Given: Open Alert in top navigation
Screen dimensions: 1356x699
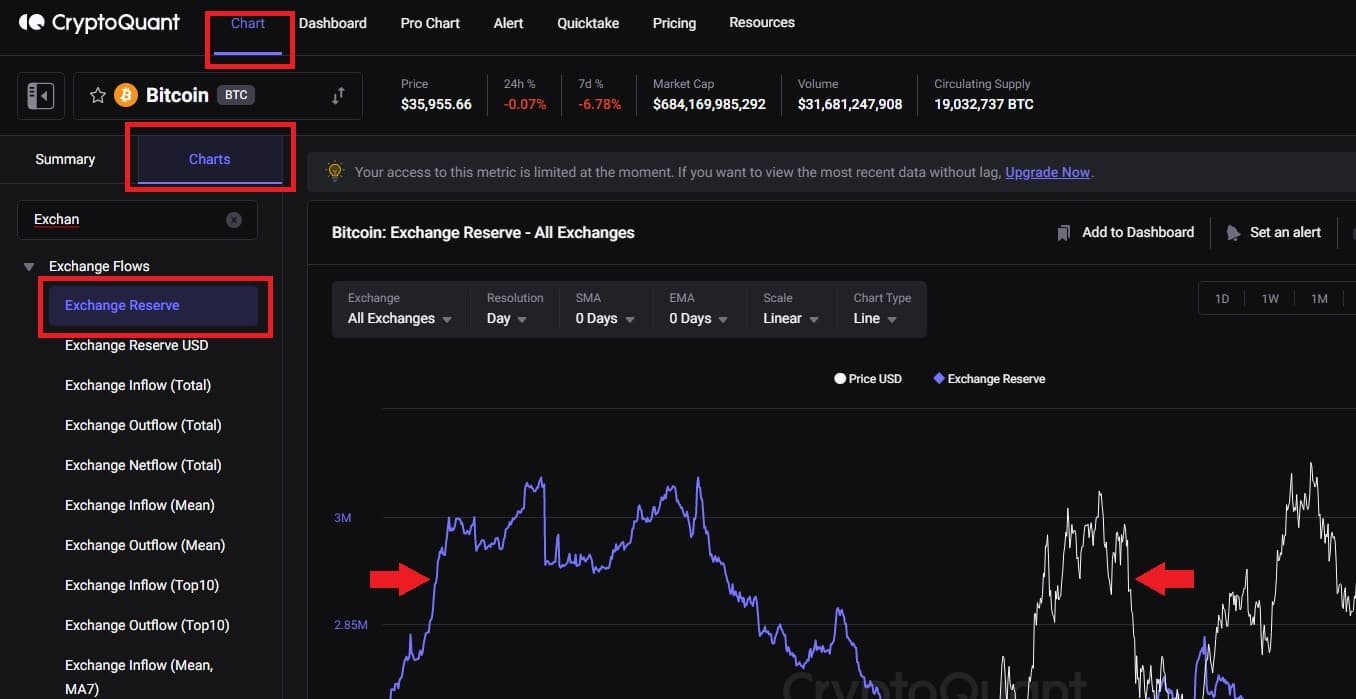Looking at the screenshot, I should [508, 23].
